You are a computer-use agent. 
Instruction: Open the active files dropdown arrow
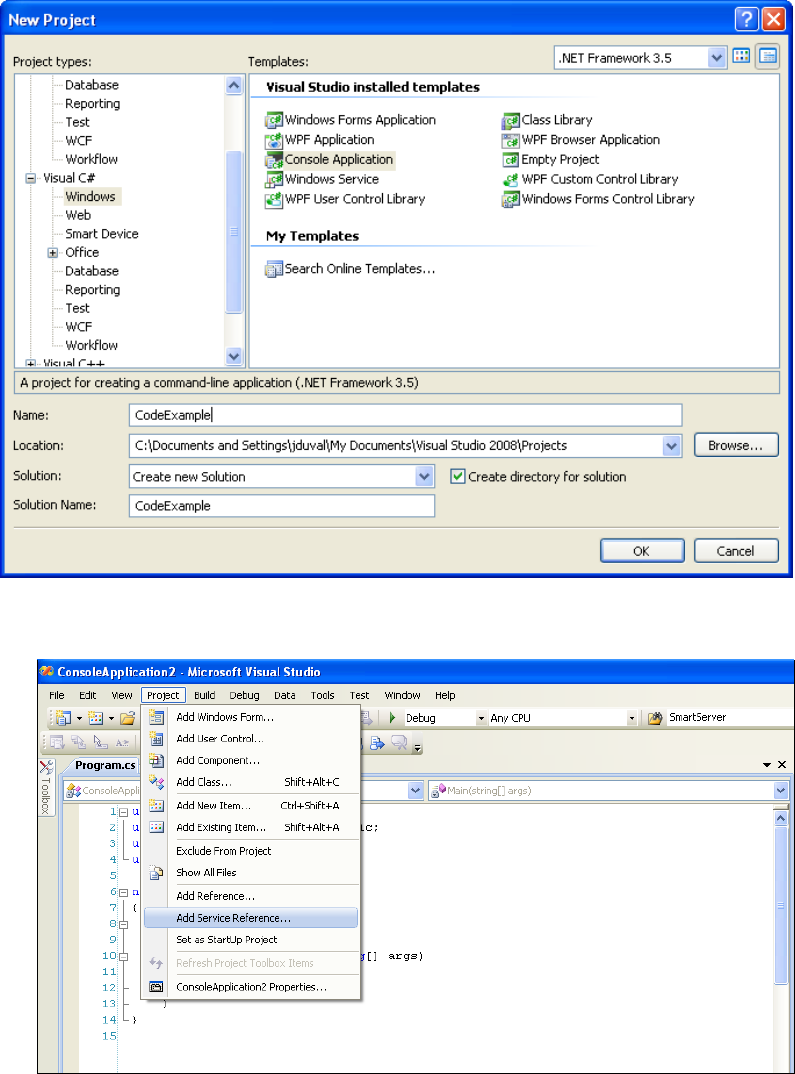click(767, 764)
